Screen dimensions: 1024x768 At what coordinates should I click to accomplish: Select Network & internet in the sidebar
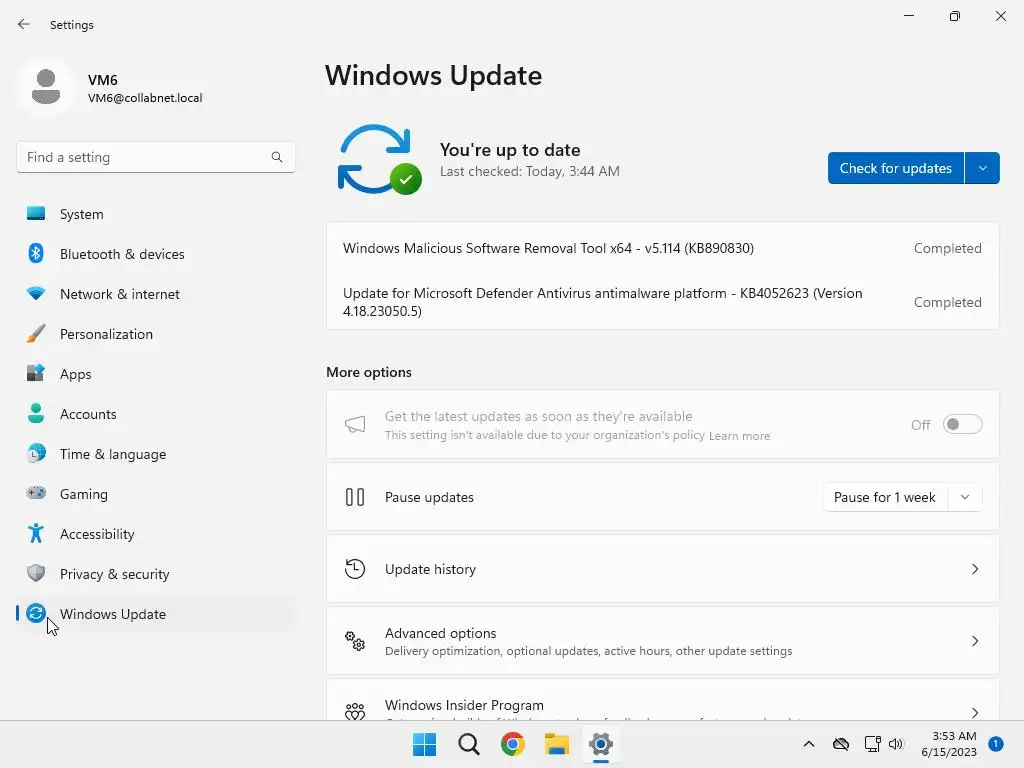155,294
